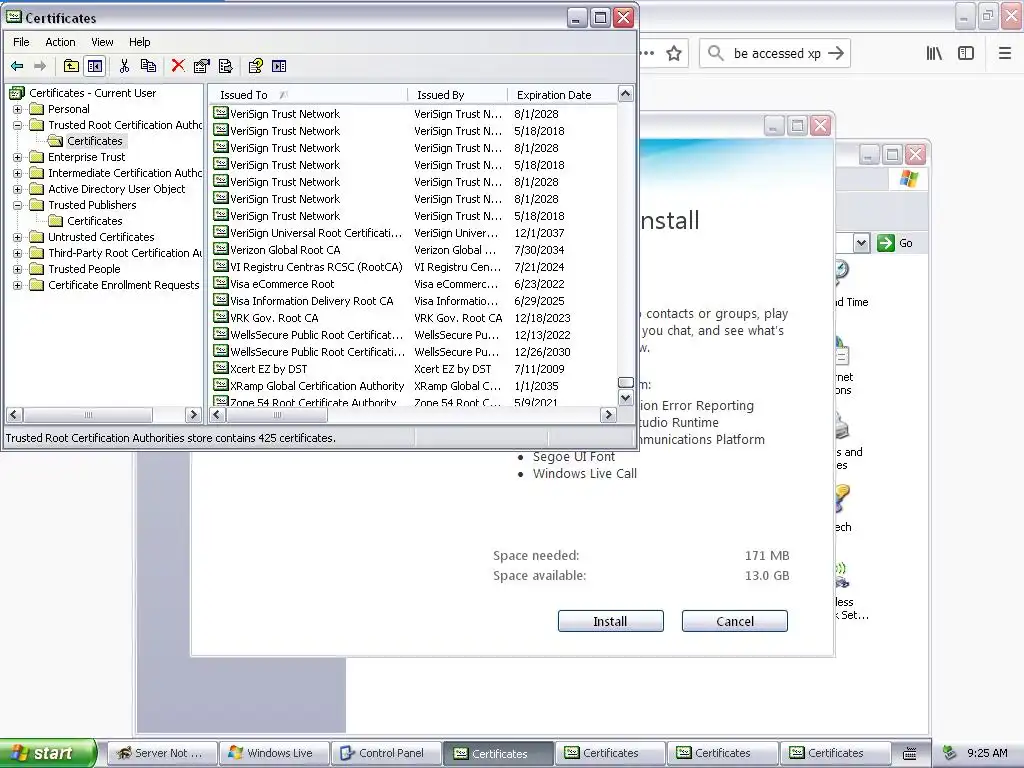Viewport: 1024px width, 768px height.
Task: Select Certificates under Trusted Publishers
Action: (95, 221)
